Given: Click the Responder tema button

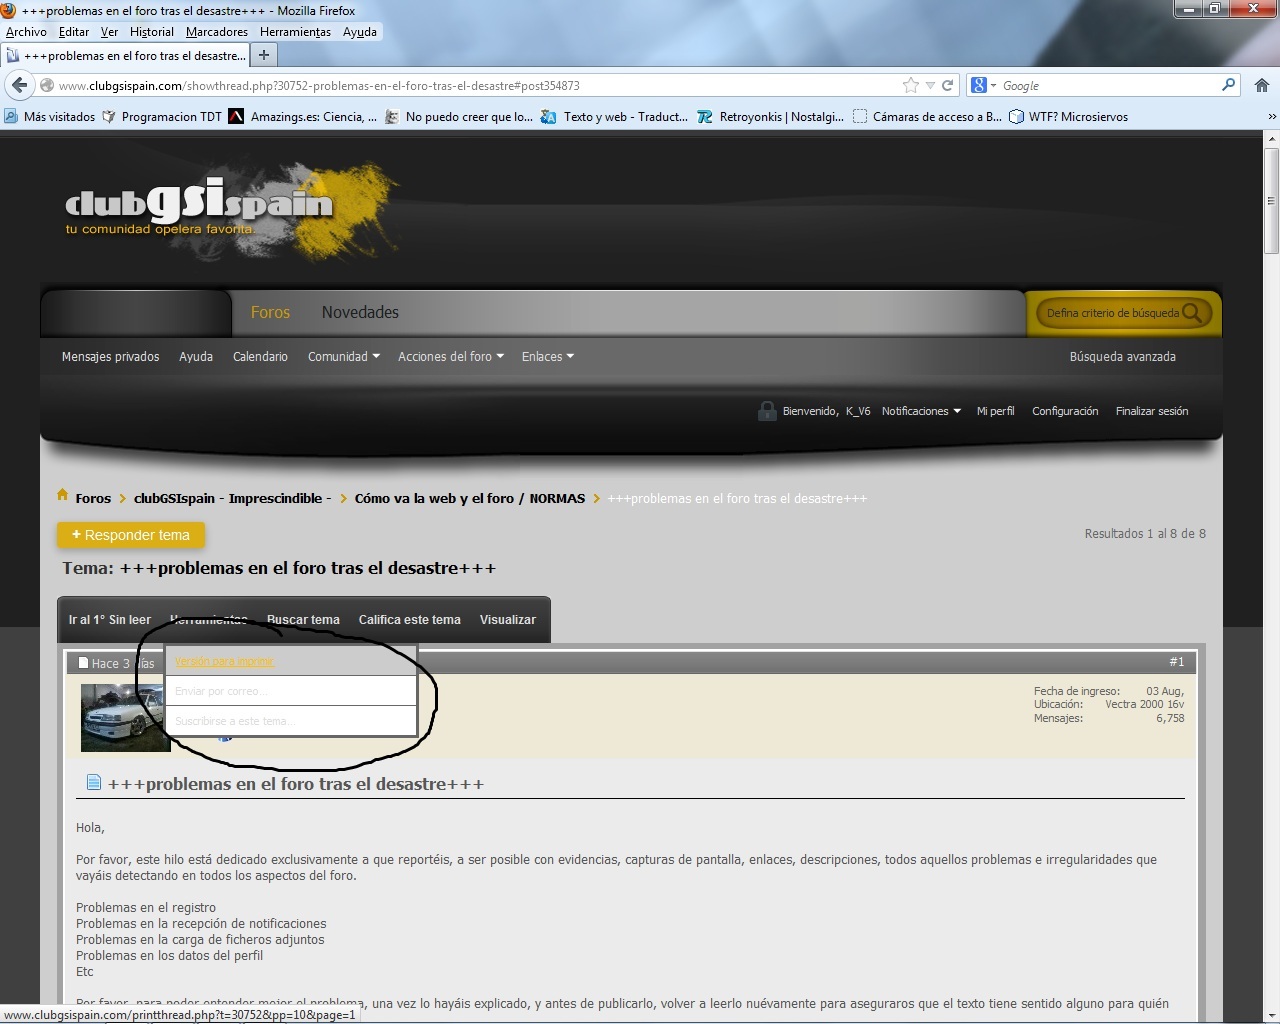Looking at the screenshot, I should click(x=131, y=536).
